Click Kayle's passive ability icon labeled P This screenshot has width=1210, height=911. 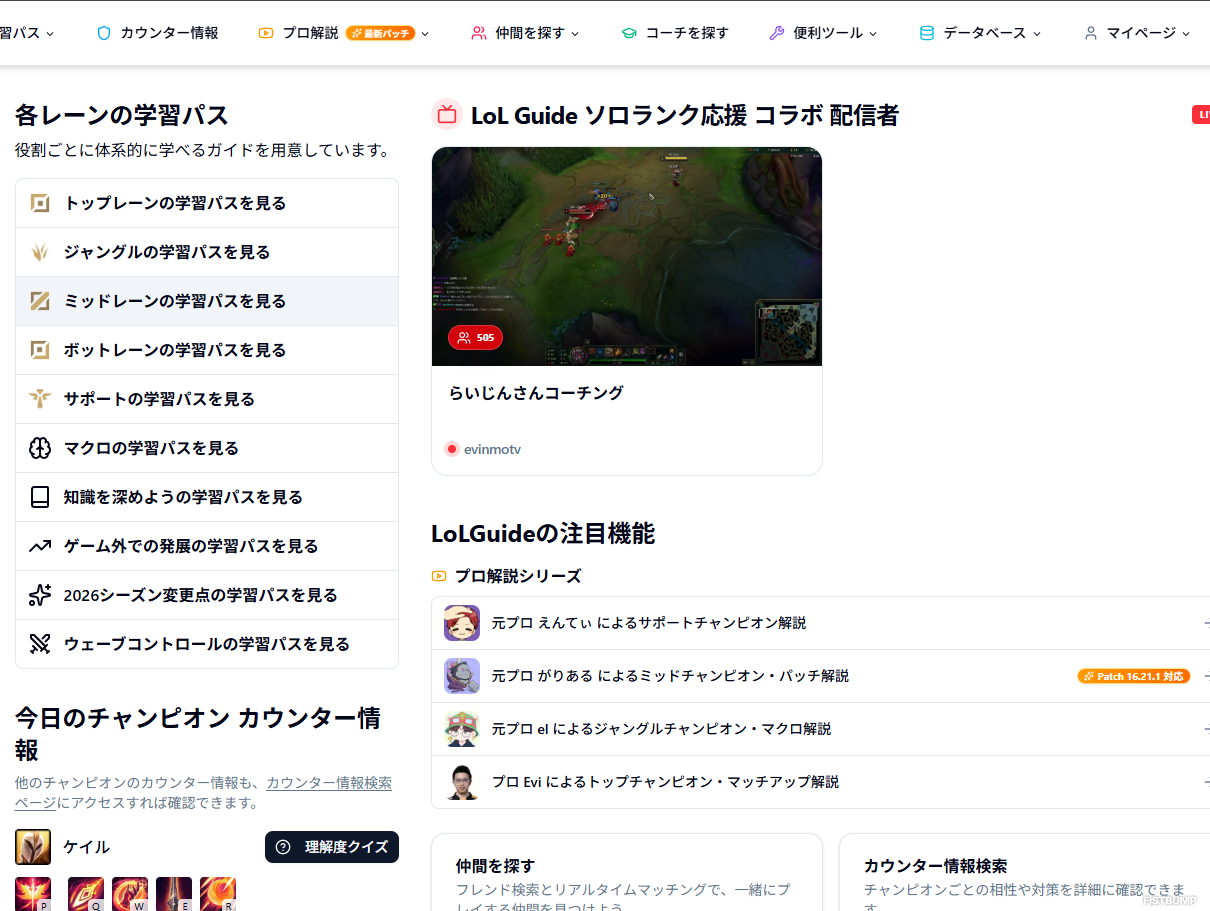point(33,894)
